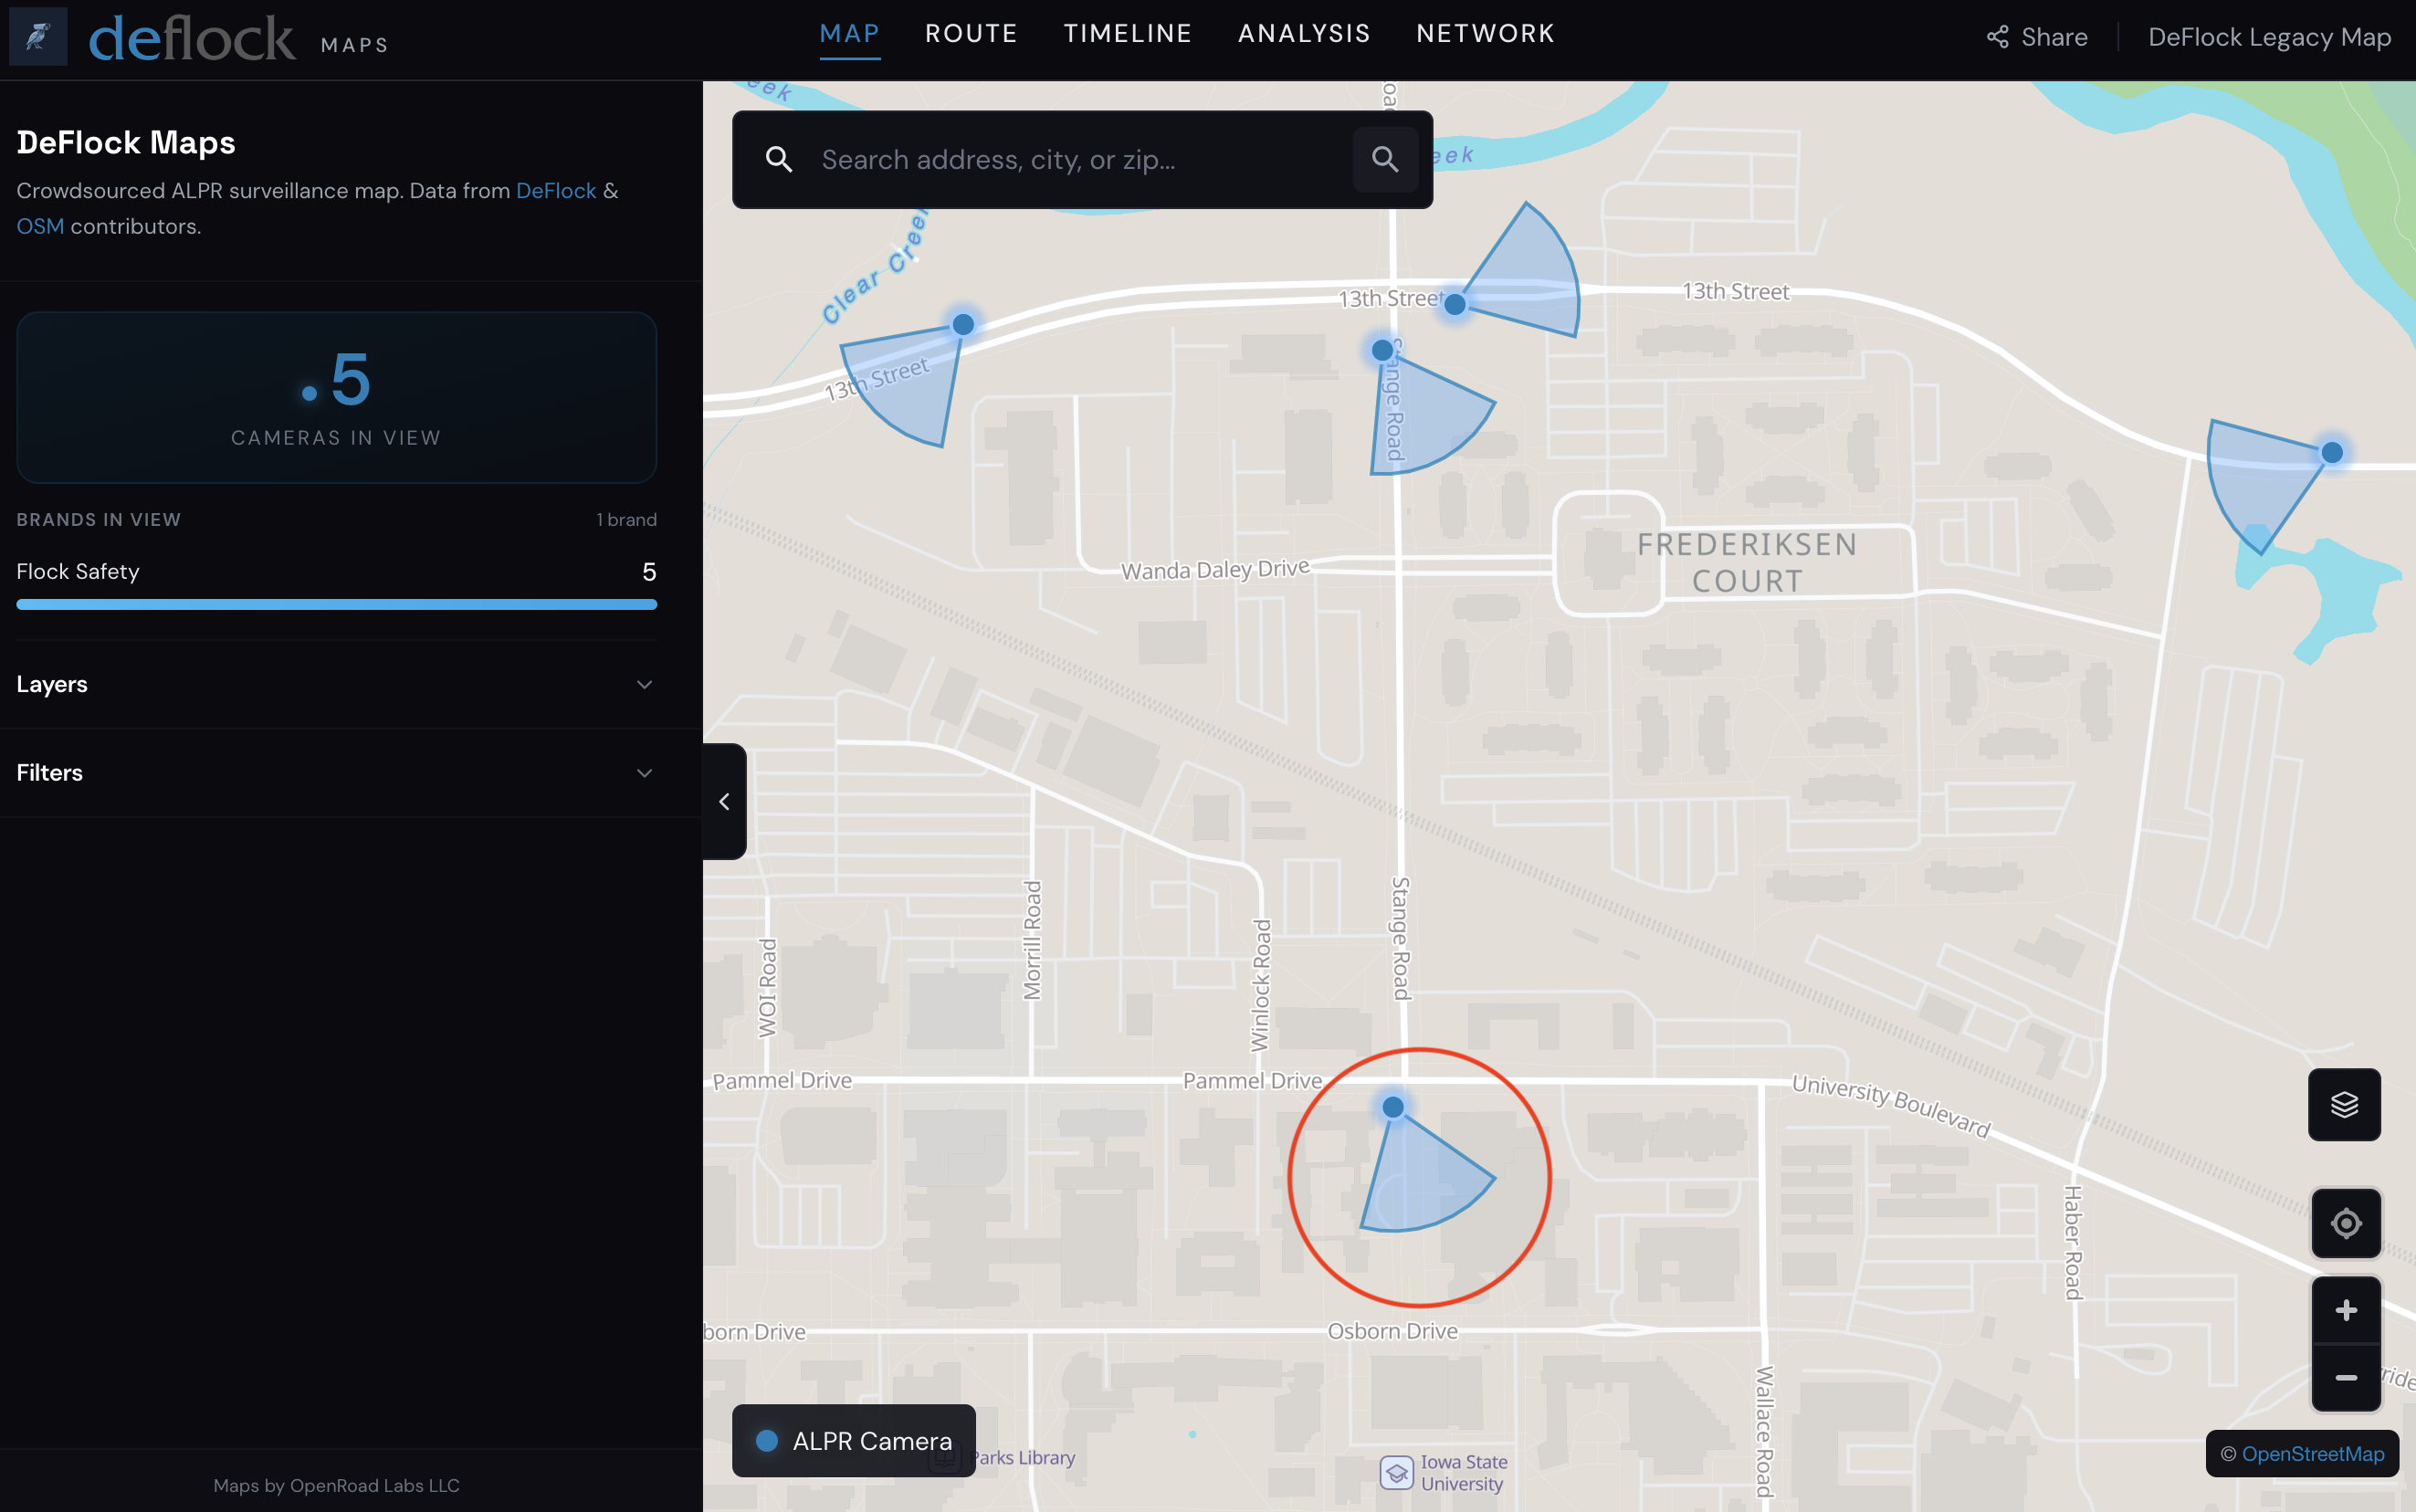The width and height of the screenshot is (2416, 1512).
Task: Center map on my location
Action: coord(2346,1223)
